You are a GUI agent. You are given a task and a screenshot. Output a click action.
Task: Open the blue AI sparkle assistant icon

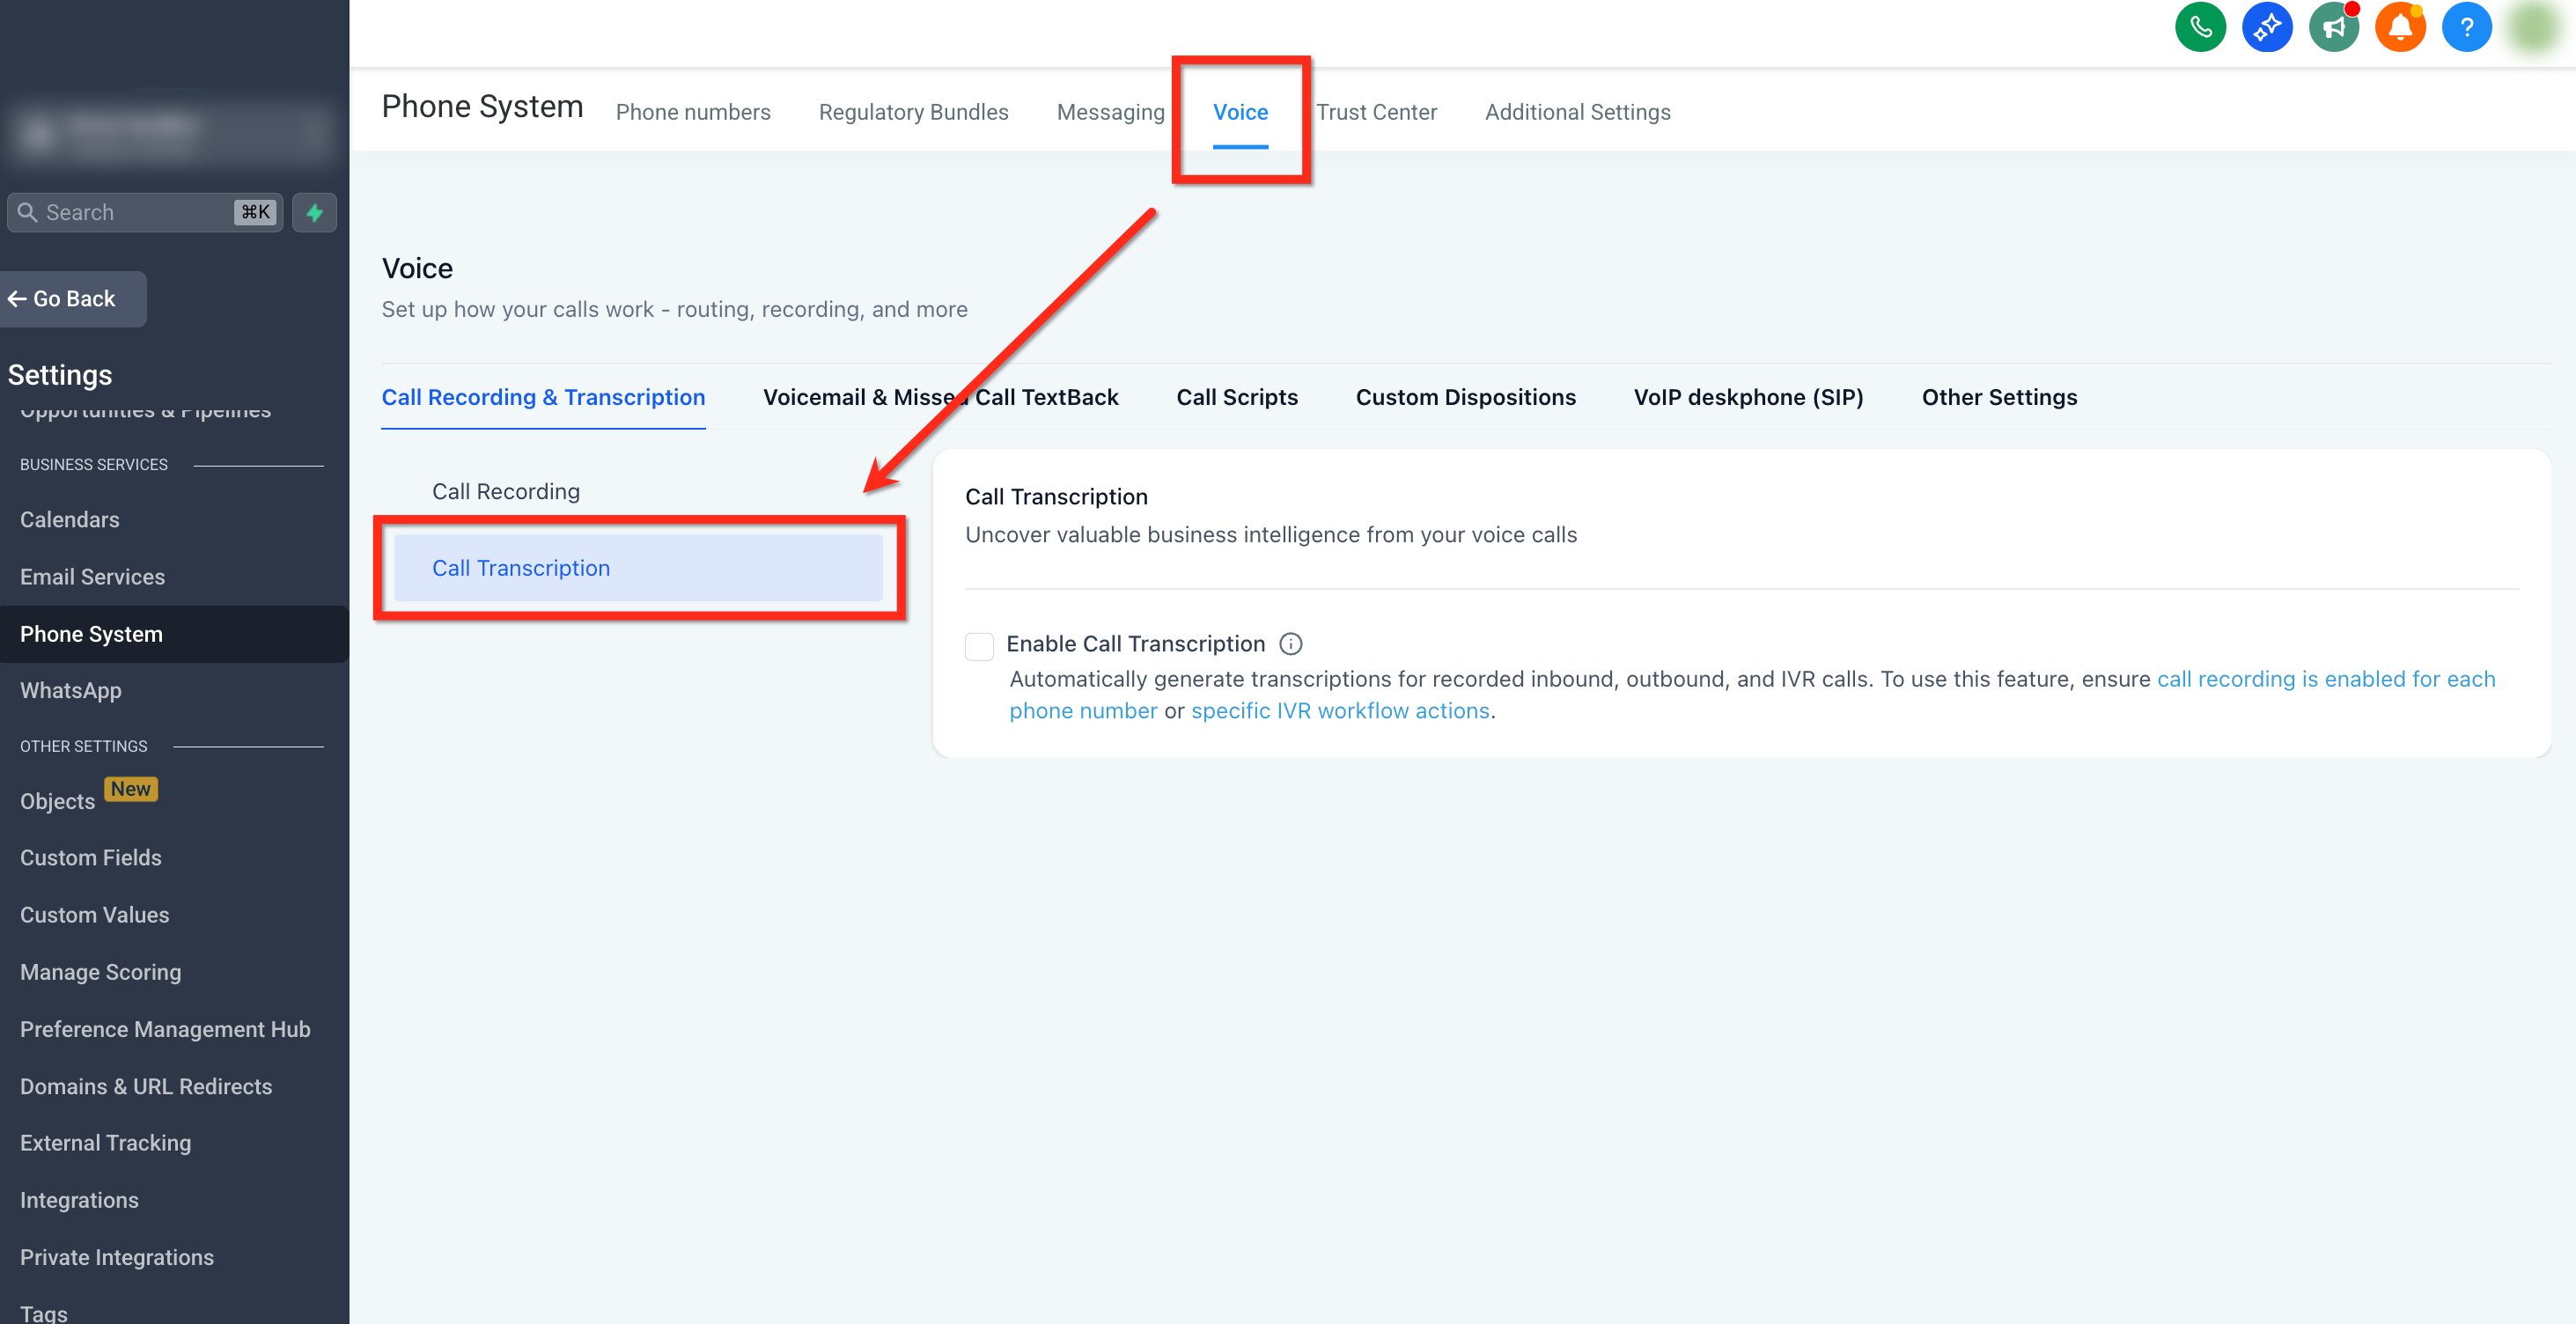point(2266,27)
